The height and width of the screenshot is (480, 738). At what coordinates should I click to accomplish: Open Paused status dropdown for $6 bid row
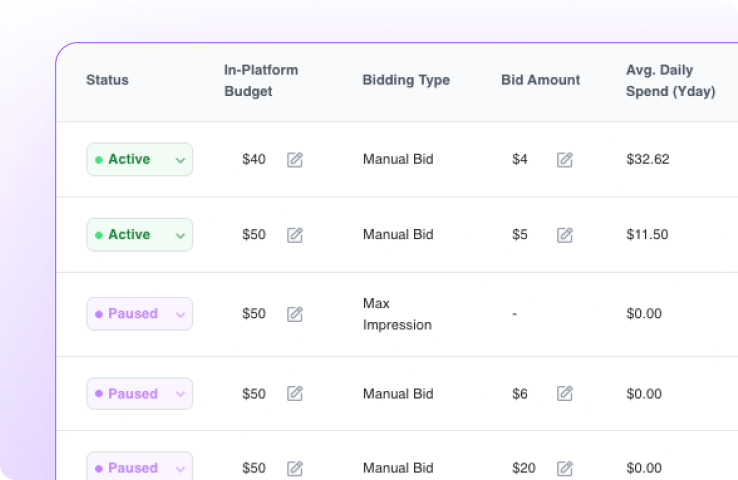139,393
